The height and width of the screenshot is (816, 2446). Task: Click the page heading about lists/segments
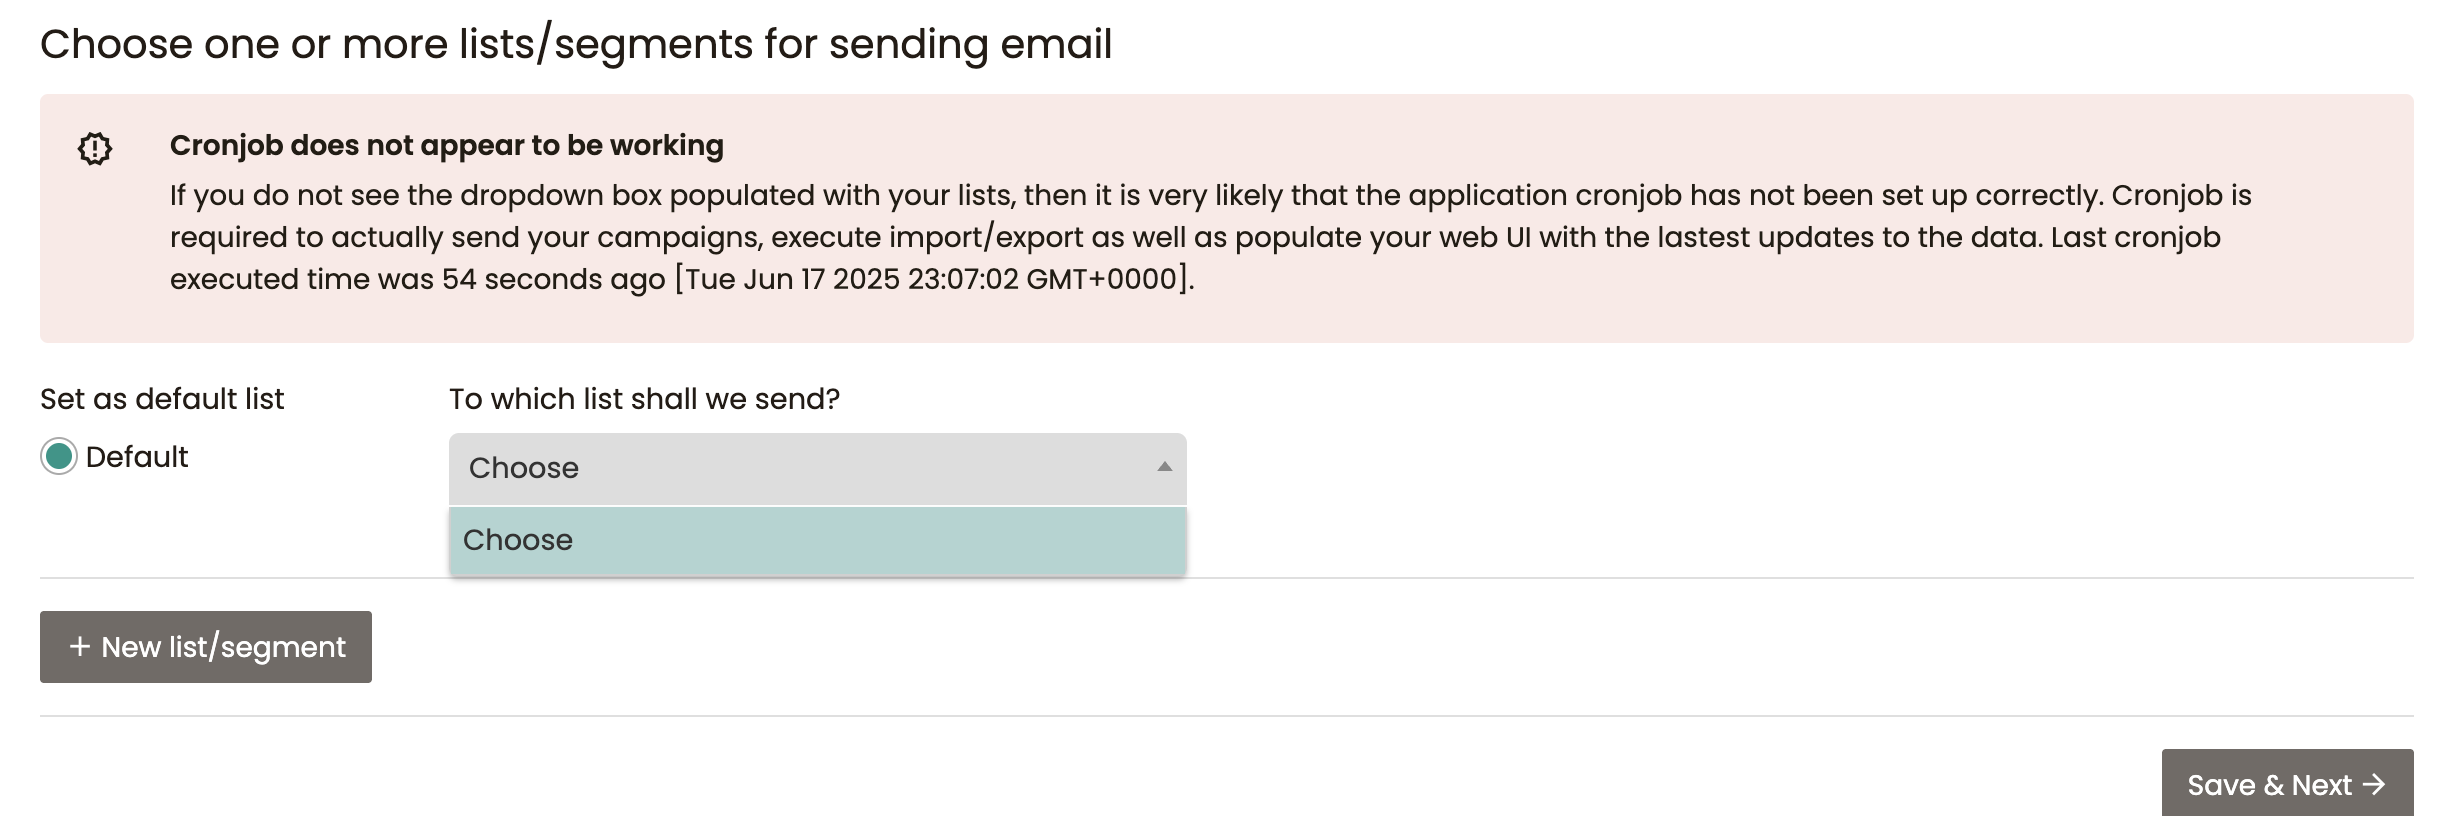(x=576, y=44)
